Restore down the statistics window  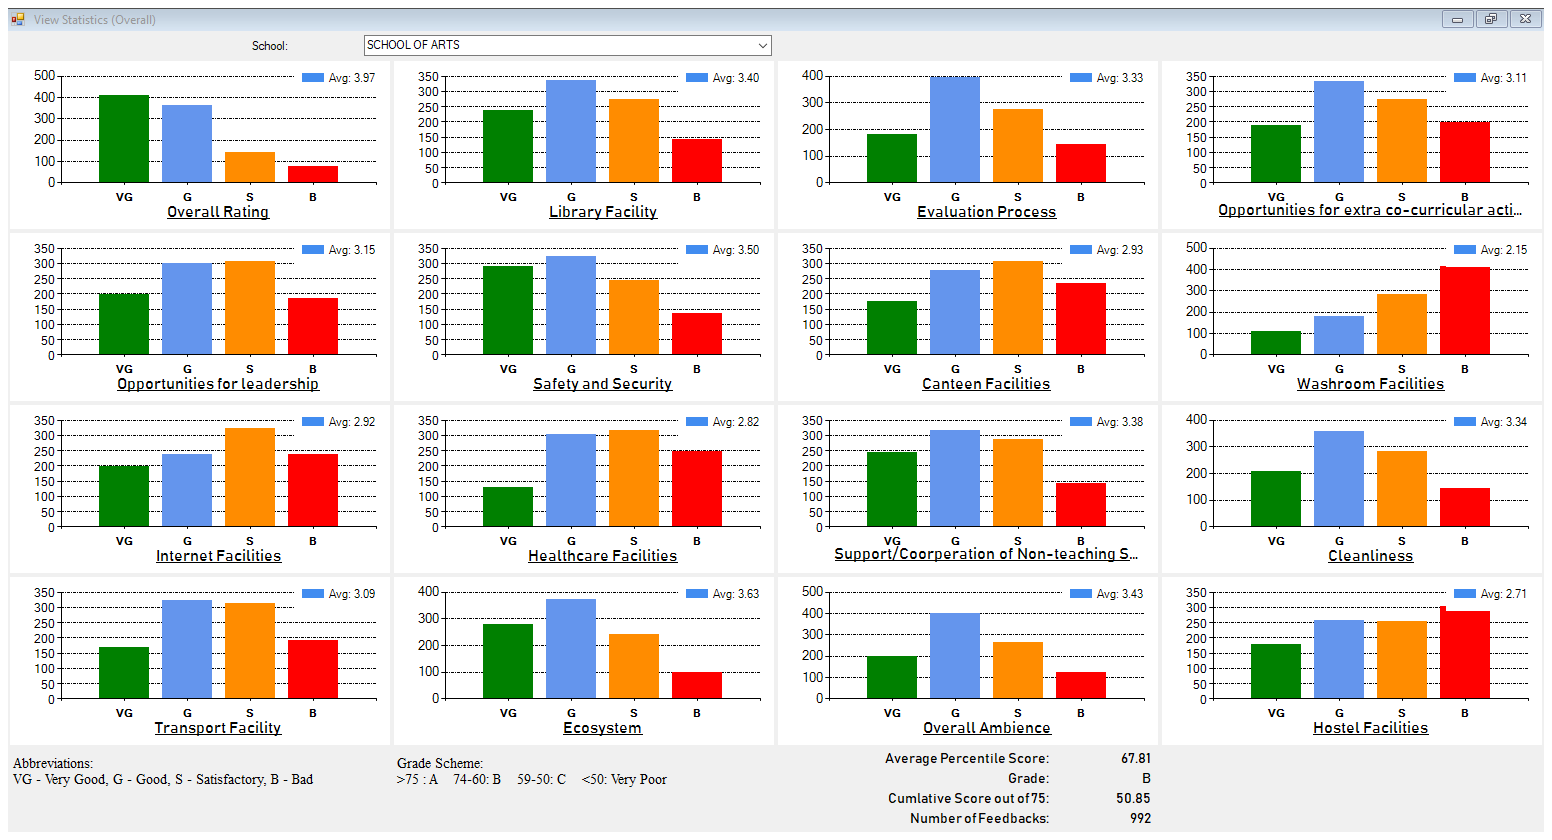[x=1490, y=19]
